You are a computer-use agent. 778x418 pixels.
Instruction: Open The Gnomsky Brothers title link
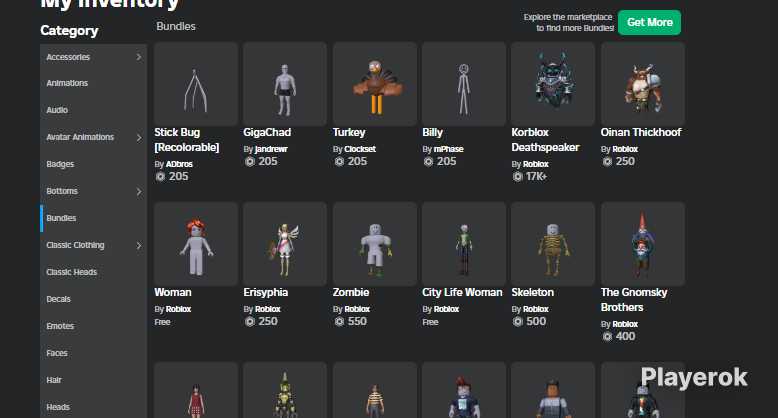click(x=634, y=300)
